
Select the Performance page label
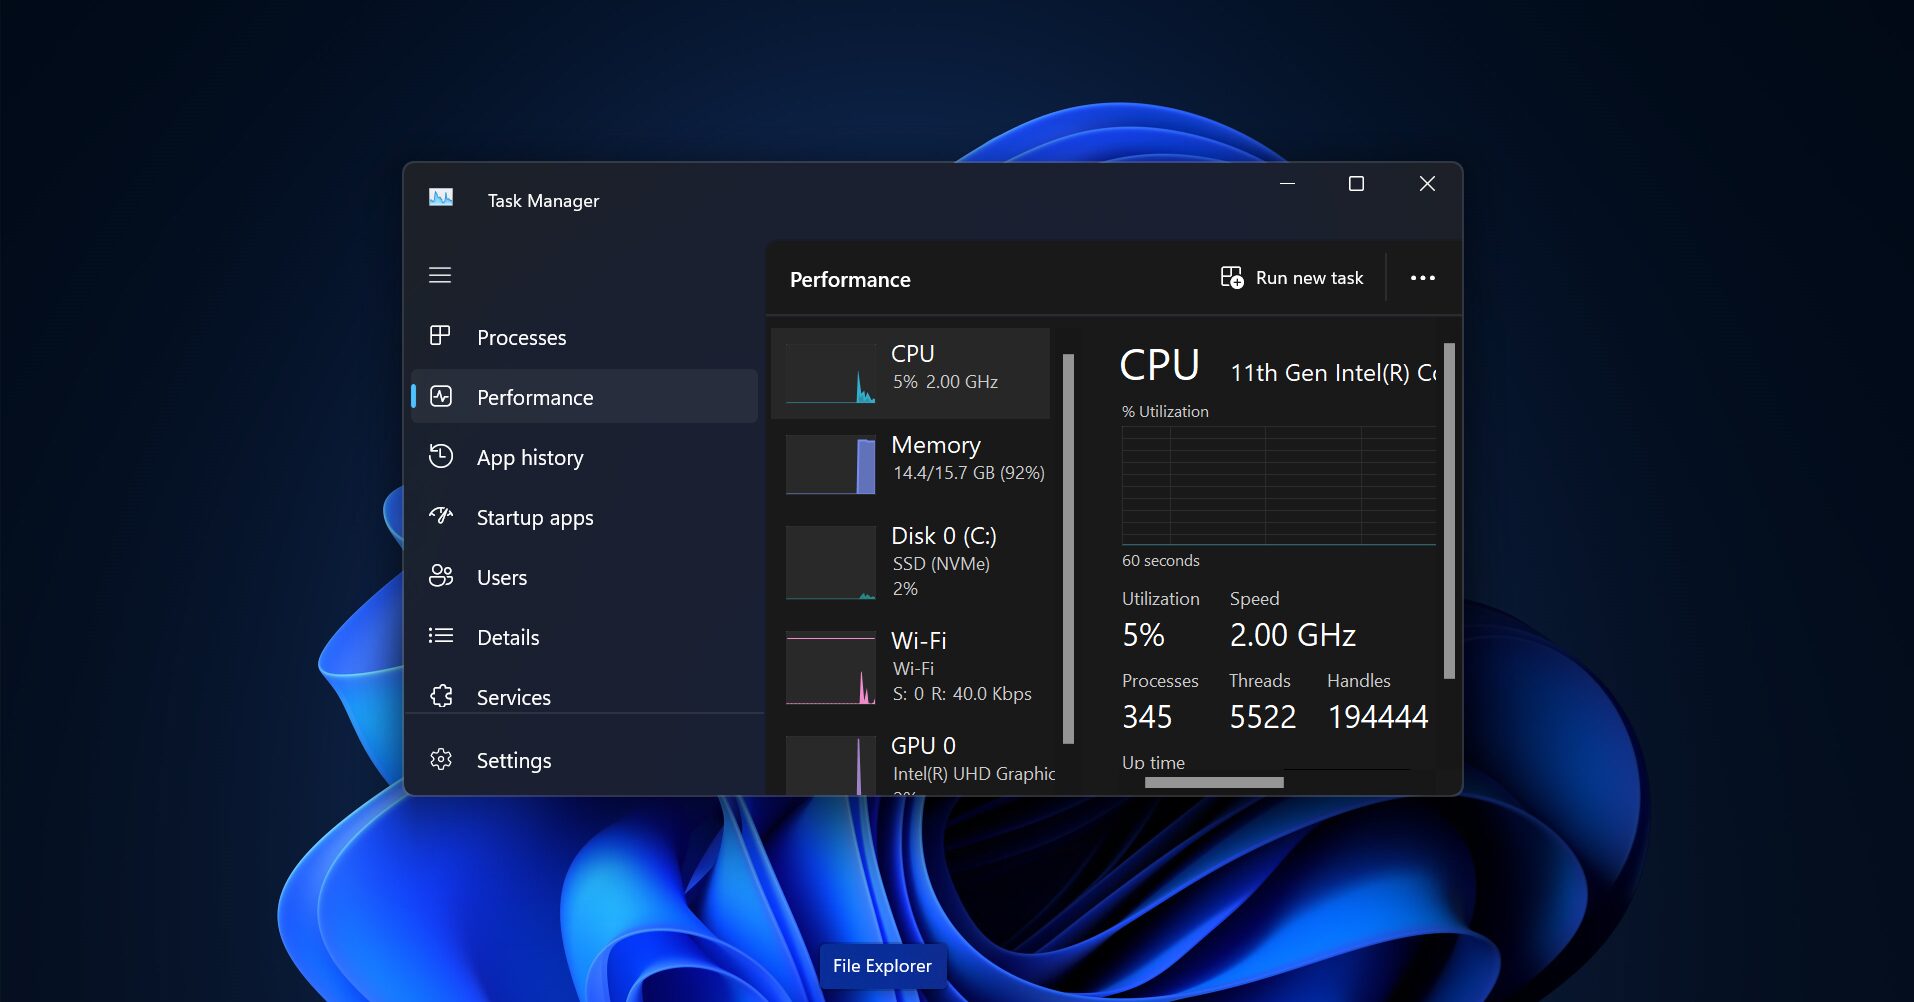(535, 398)
